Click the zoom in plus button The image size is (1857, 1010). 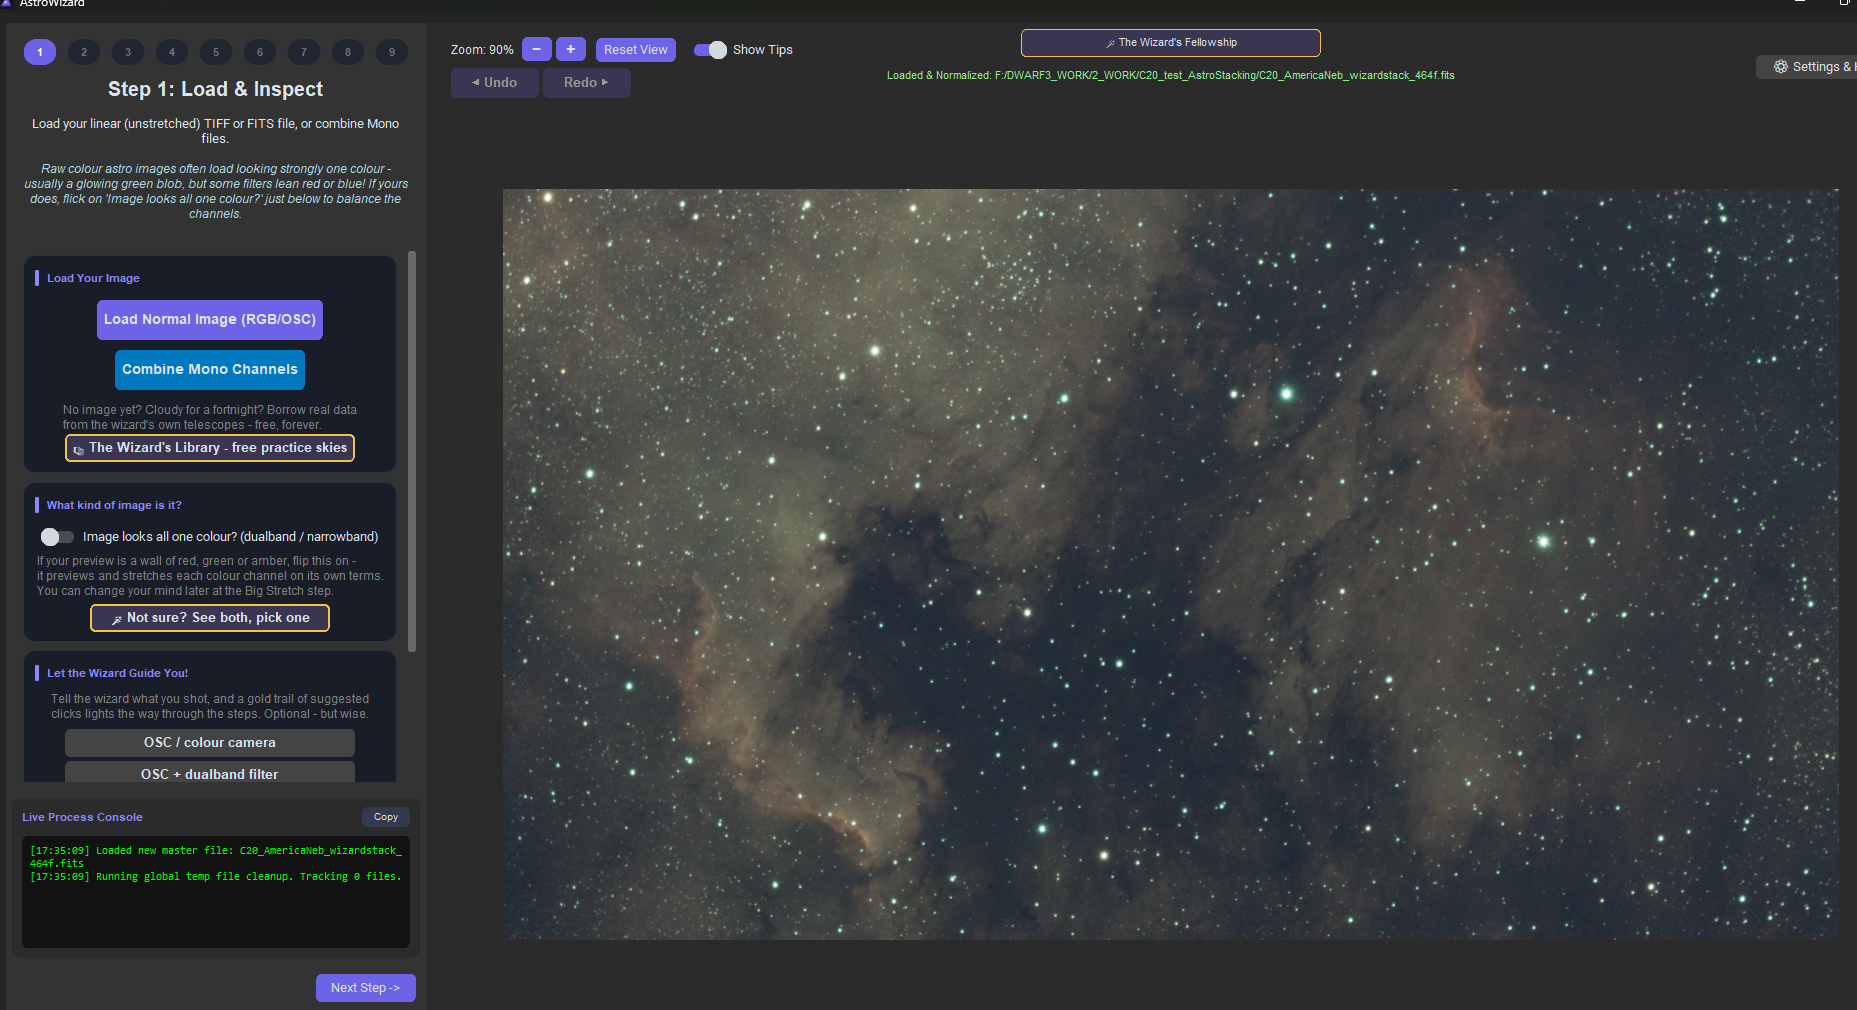click(x=571, y=49)
